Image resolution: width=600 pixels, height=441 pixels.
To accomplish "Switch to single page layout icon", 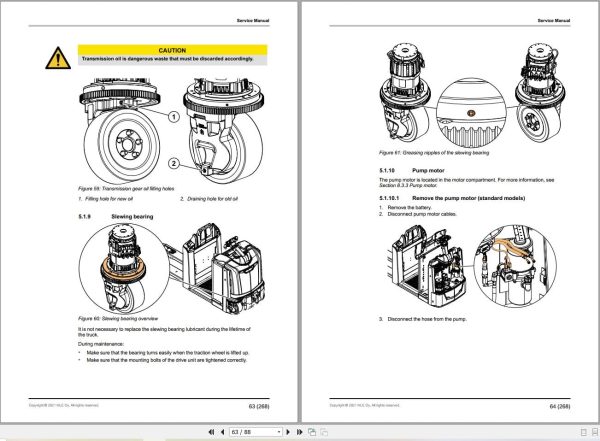I will [584, 432].
